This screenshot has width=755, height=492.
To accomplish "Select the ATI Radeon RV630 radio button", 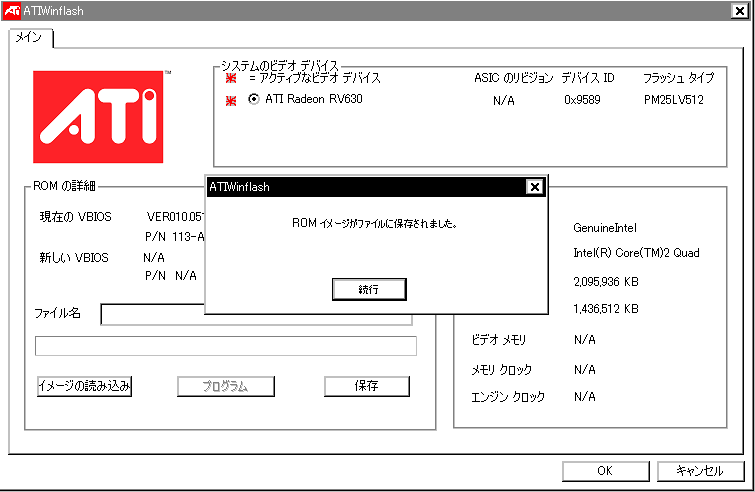I will (253, 99).
